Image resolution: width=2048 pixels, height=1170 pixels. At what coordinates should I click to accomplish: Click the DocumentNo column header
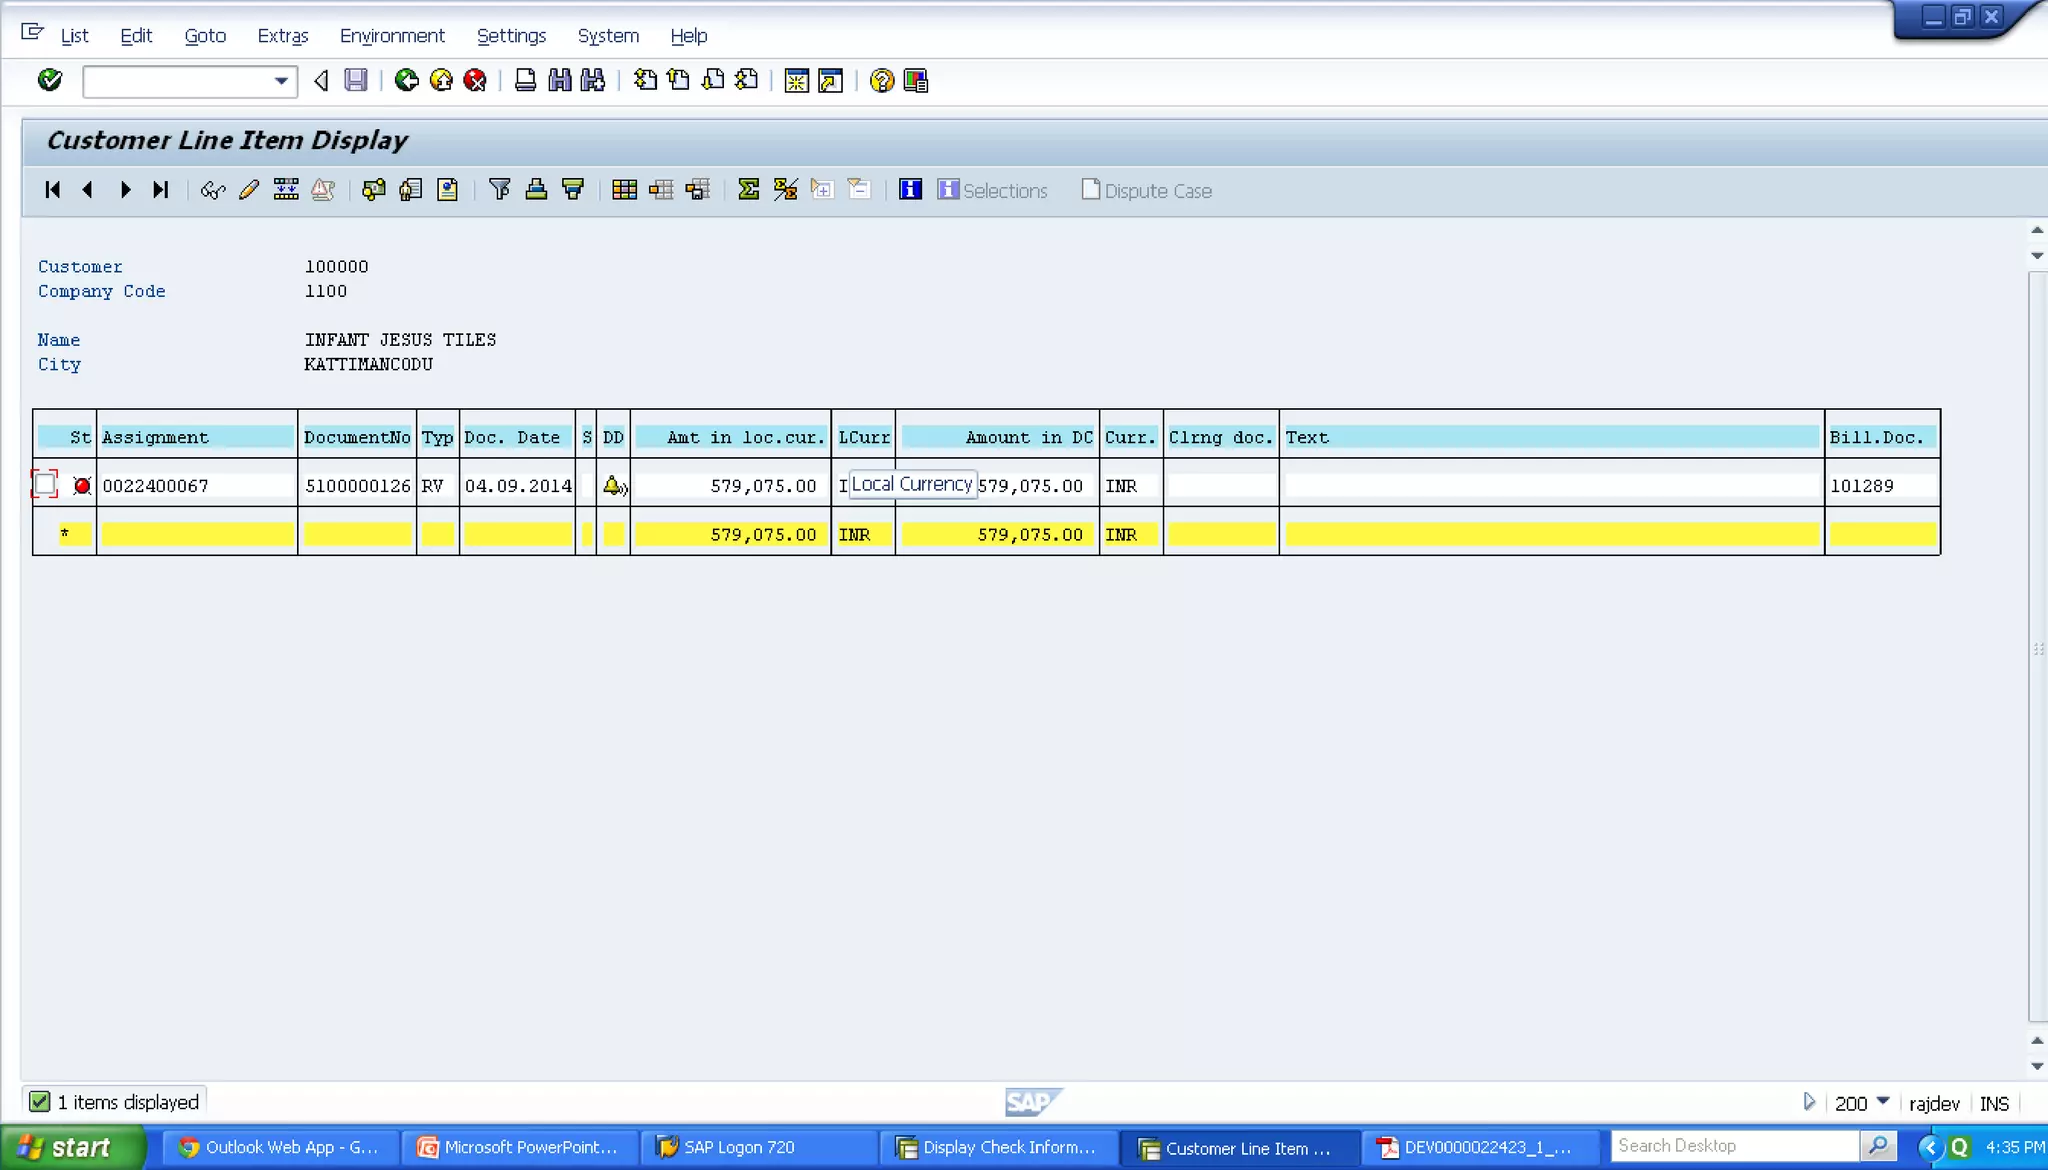pyautogui.click(x=357, y=437)
